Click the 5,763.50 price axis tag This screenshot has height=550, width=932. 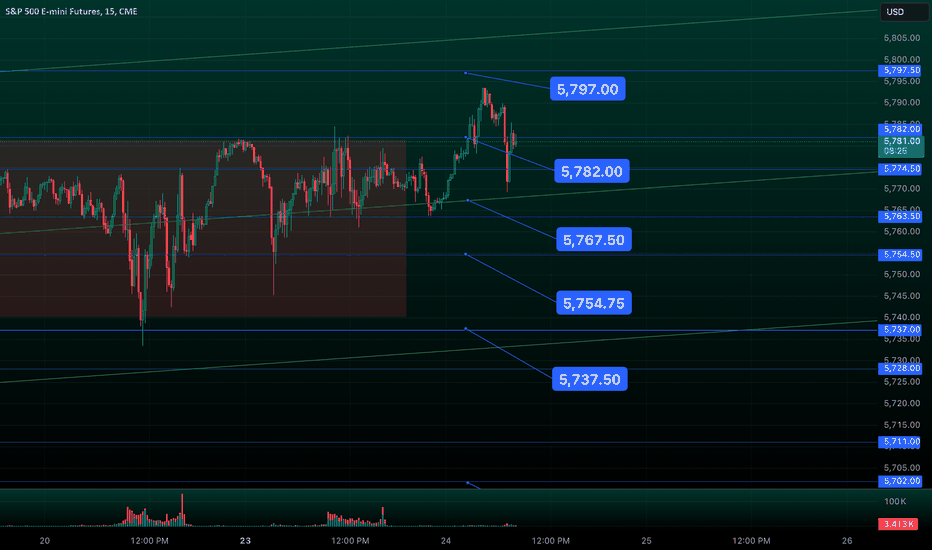(900, 216)
